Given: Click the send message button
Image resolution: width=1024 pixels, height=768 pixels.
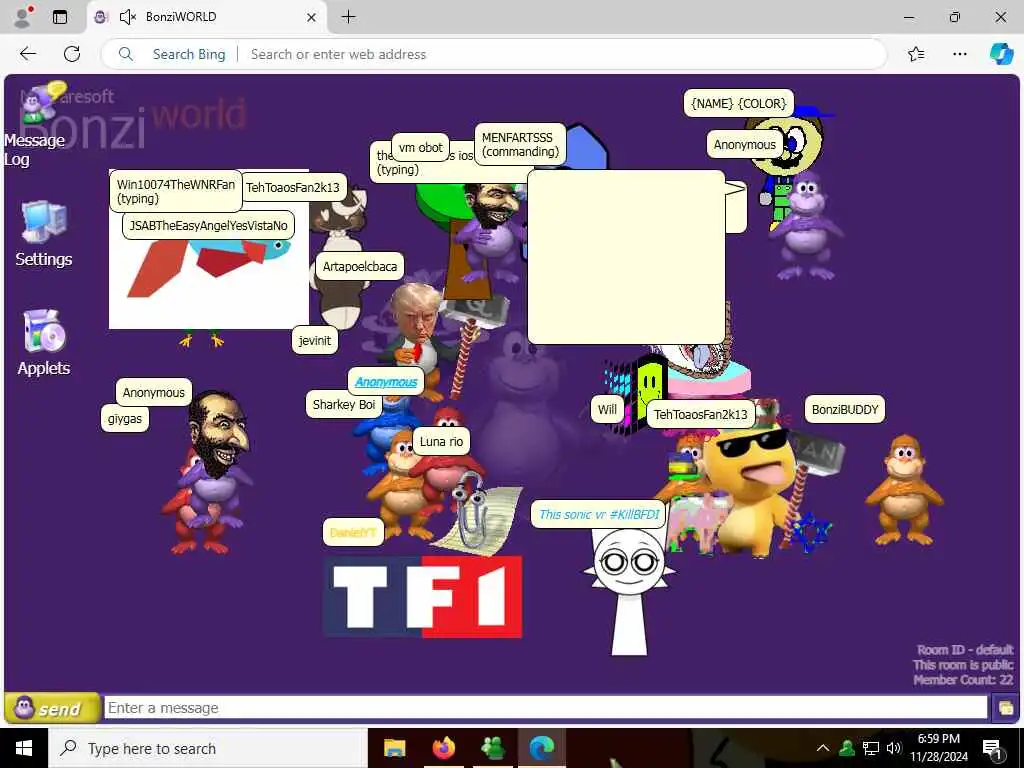Looking at the screenshot, I should [52, 708].
